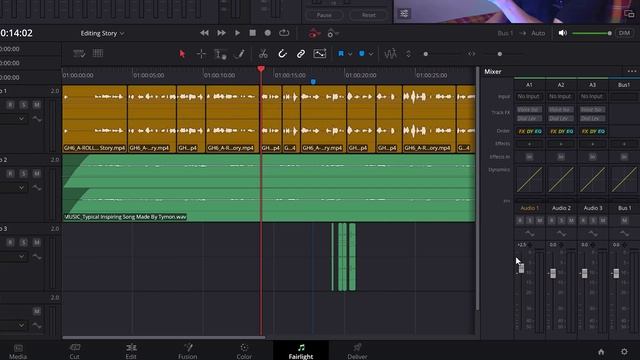640x360 pixels.
Task: Click the sliders settings icon by viewer
Action: click(x=404, y=13)
